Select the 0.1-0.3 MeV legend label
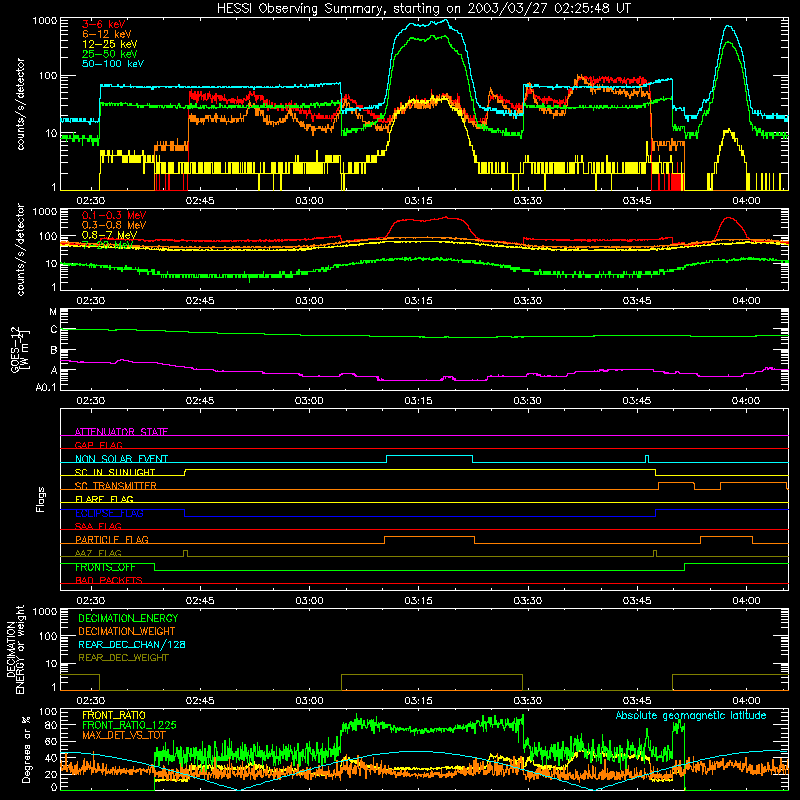 pos(114,215)
